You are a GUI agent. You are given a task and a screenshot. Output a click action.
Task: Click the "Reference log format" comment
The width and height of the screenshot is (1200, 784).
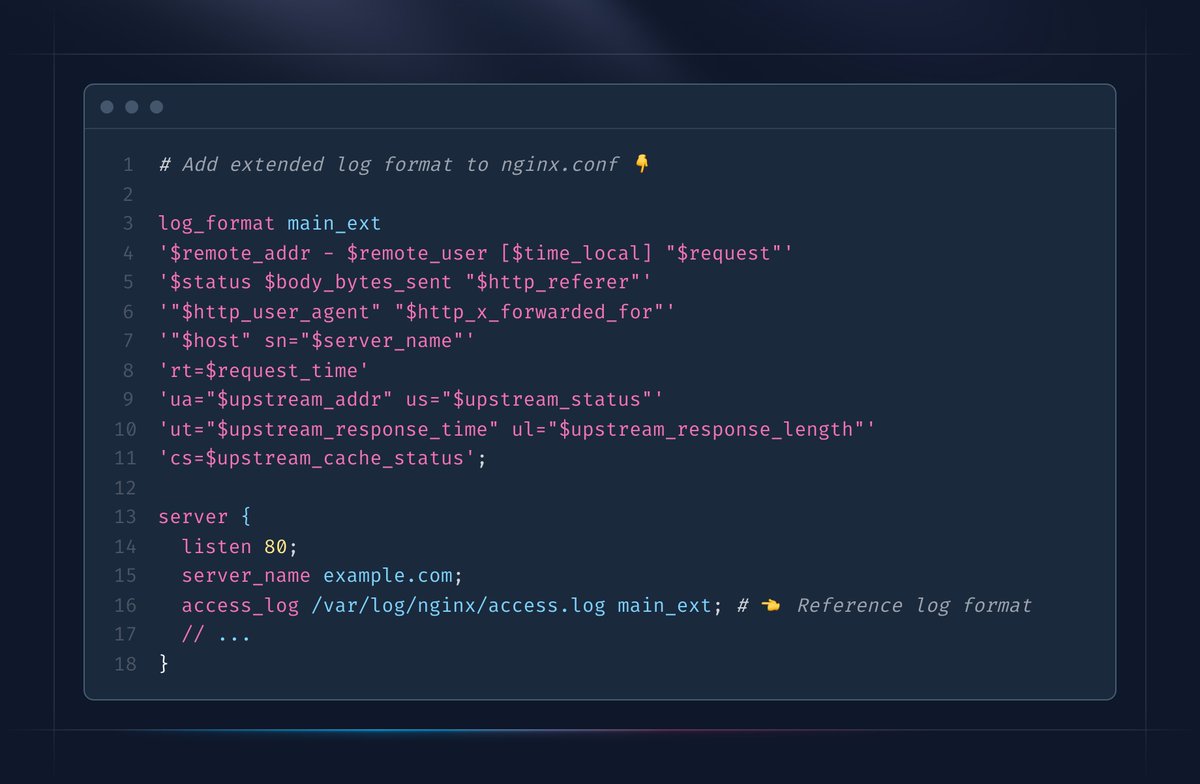click(914, 605)
